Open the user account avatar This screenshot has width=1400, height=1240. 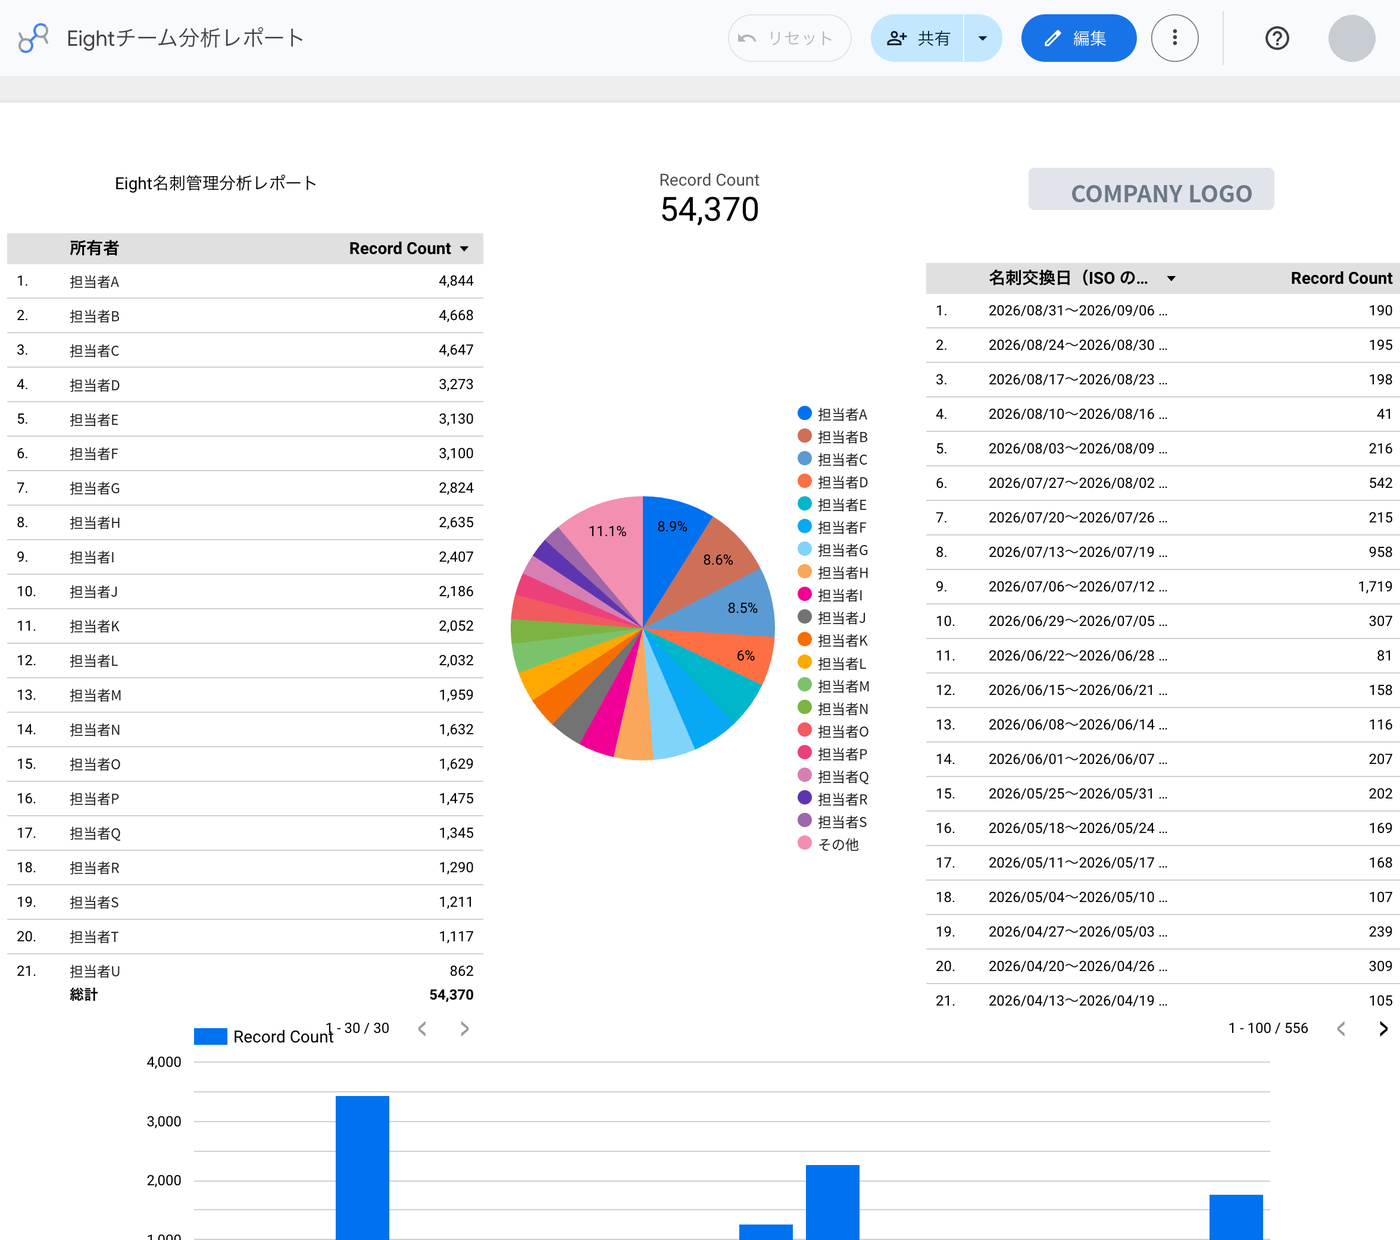pyautogui.click(x=1352, y=38)
